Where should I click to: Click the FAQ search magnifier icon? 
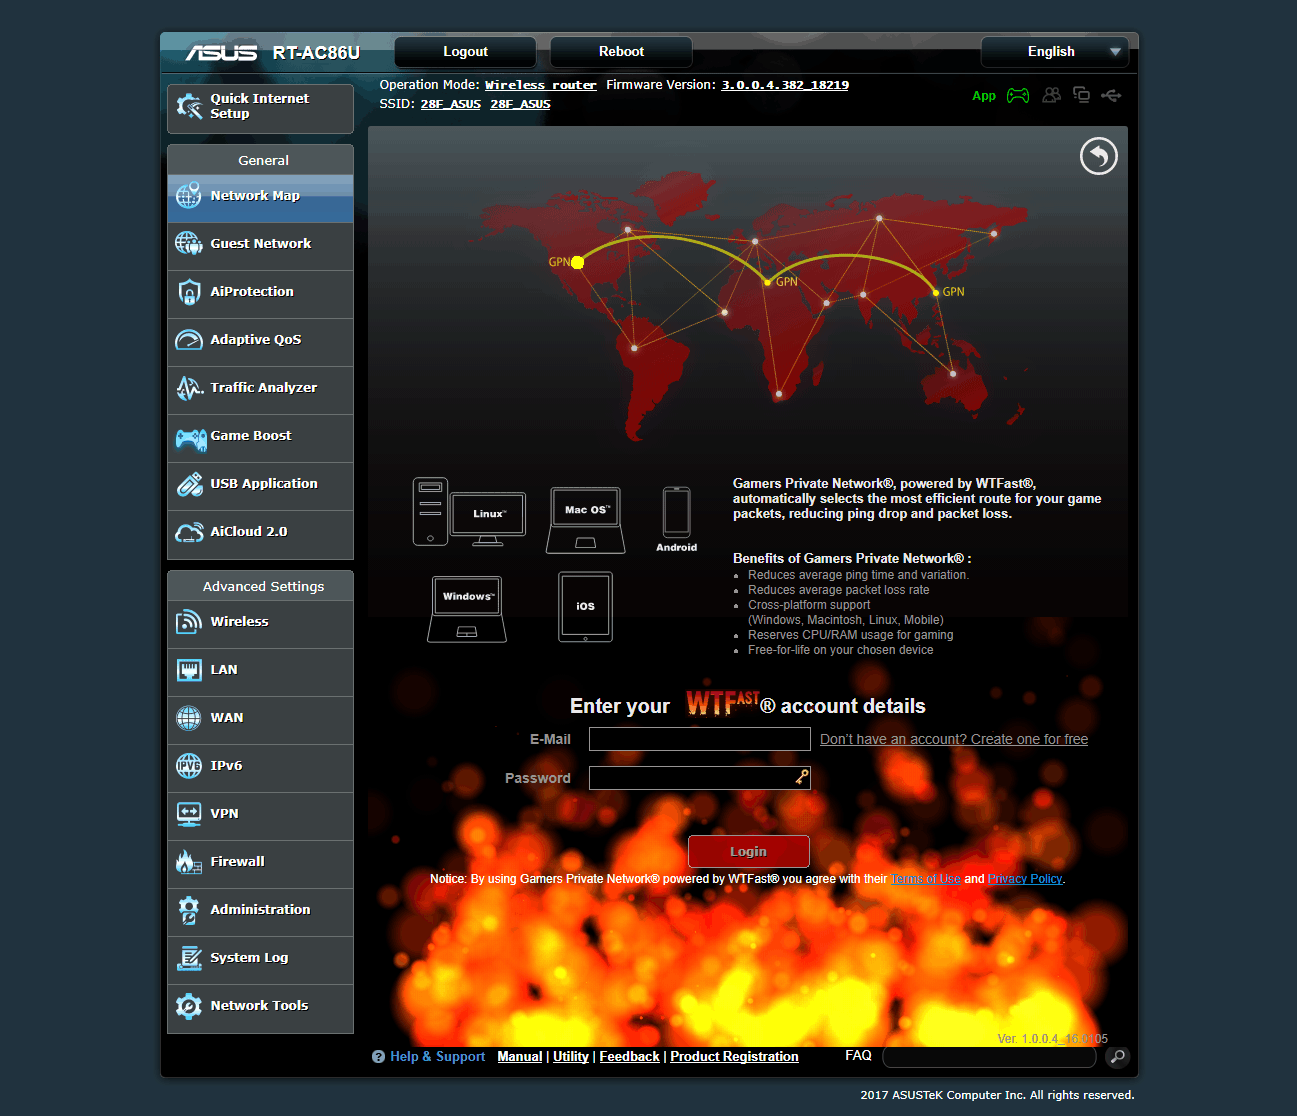[1118, 1057]
